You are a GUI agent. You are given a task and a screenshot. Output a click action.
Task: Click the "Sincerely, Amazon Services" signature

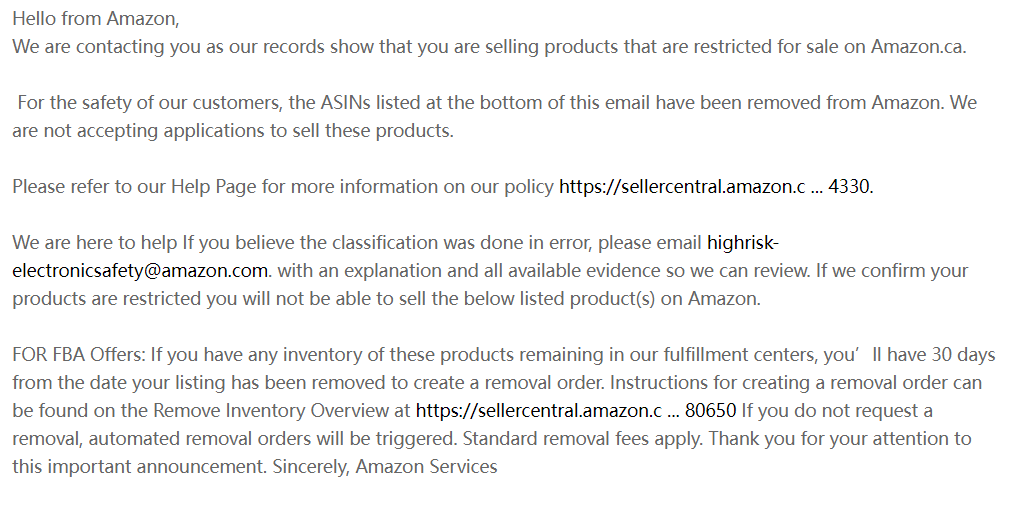[x=384, y=466]
